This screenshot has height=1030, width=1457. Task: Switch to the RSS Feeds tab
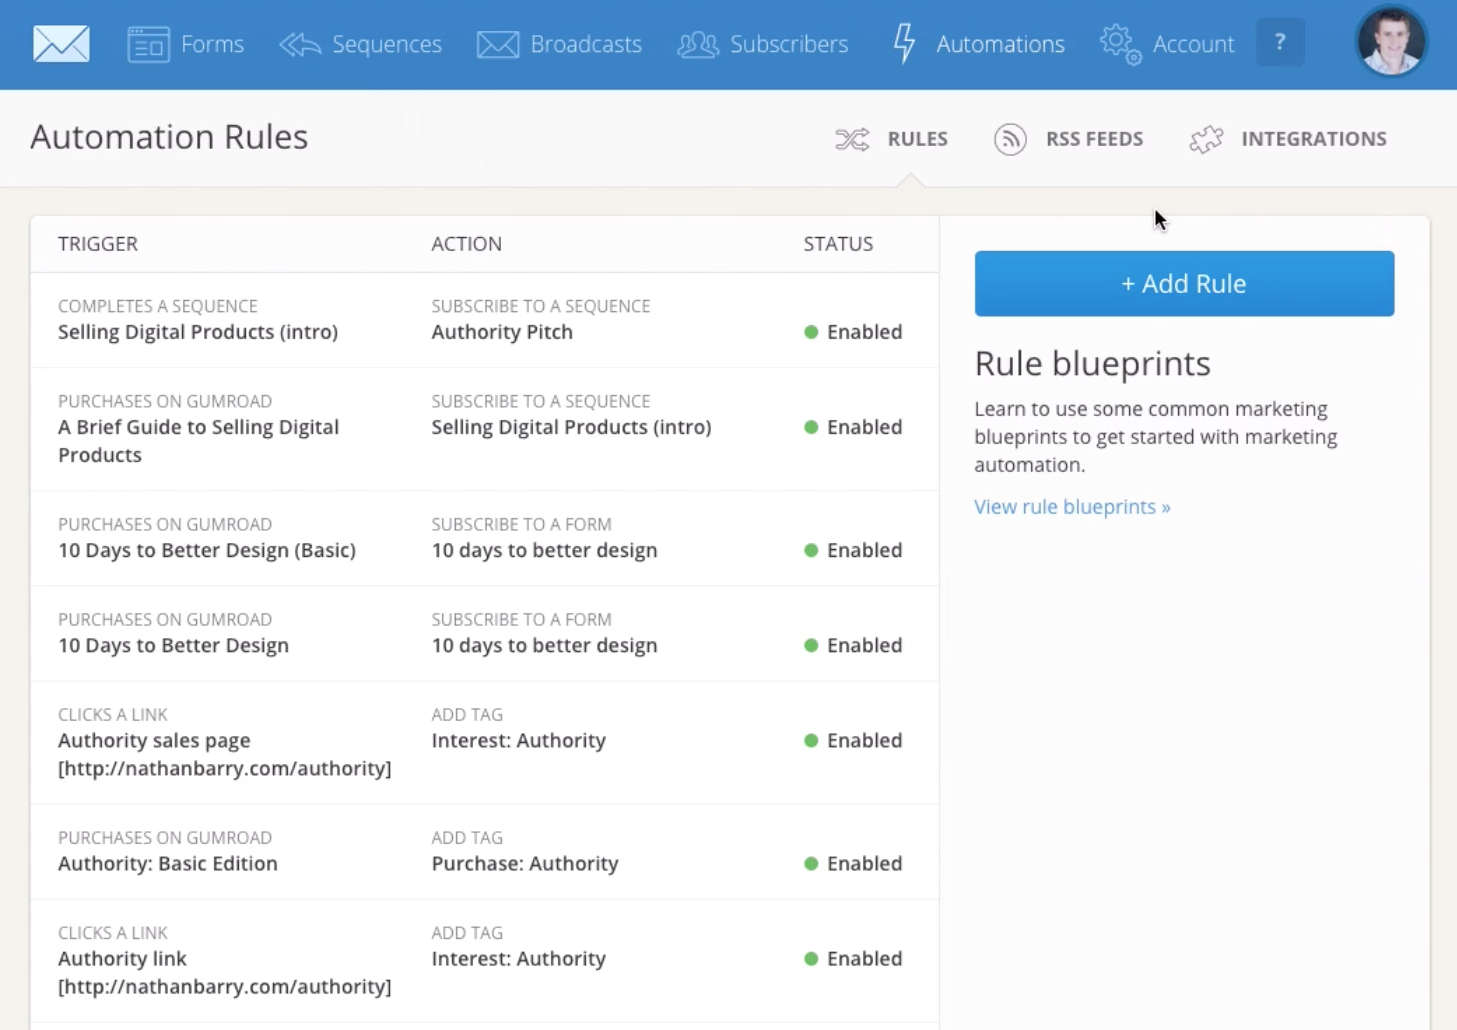[1069, 139]
